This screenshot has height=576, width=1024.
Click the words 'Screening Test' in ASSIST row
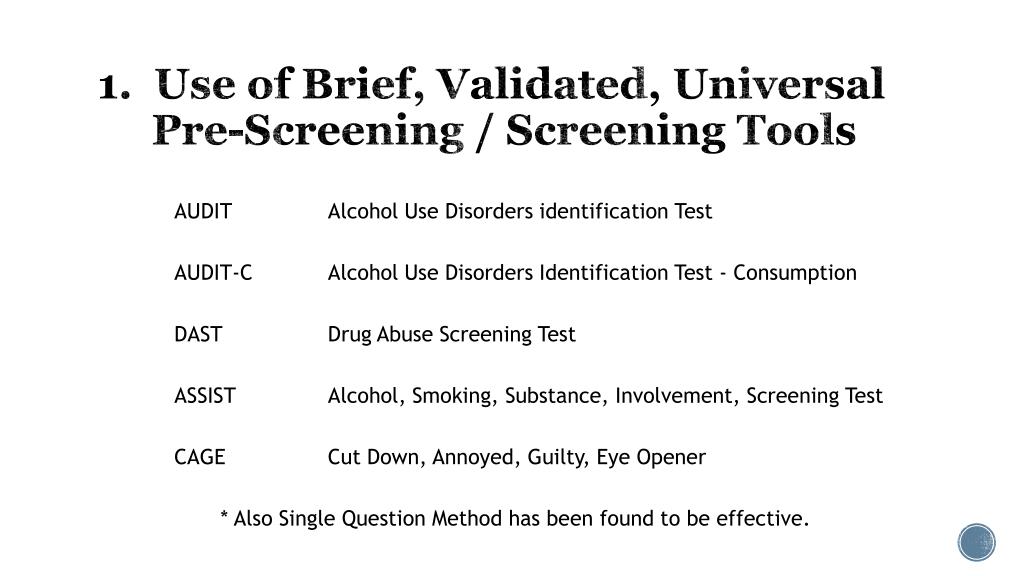pos(814,396)
